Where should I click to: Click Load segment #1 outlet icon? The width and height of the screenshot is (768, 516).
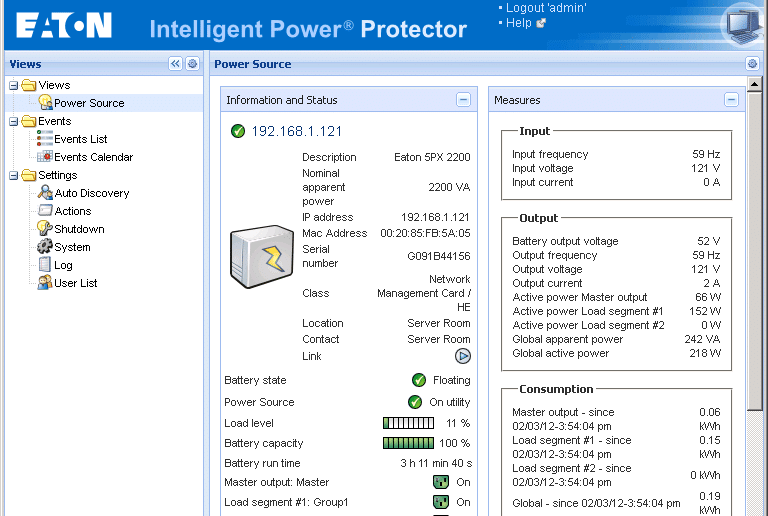[441, 502]
